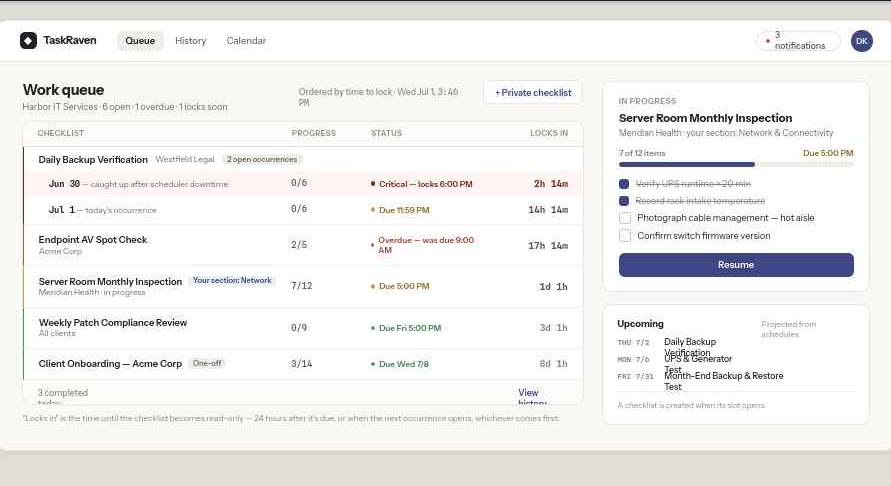Select the Jul 1 today's occurrence row
891x486 pixels.
[303, 210]
